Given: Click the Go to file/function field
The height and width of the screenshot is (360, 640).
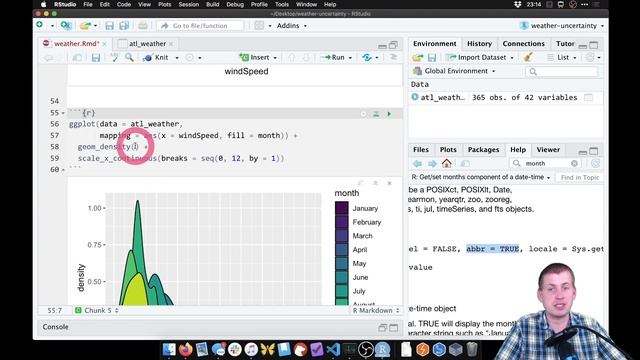Looking at the screenshot, I should (x=200, y=26).
